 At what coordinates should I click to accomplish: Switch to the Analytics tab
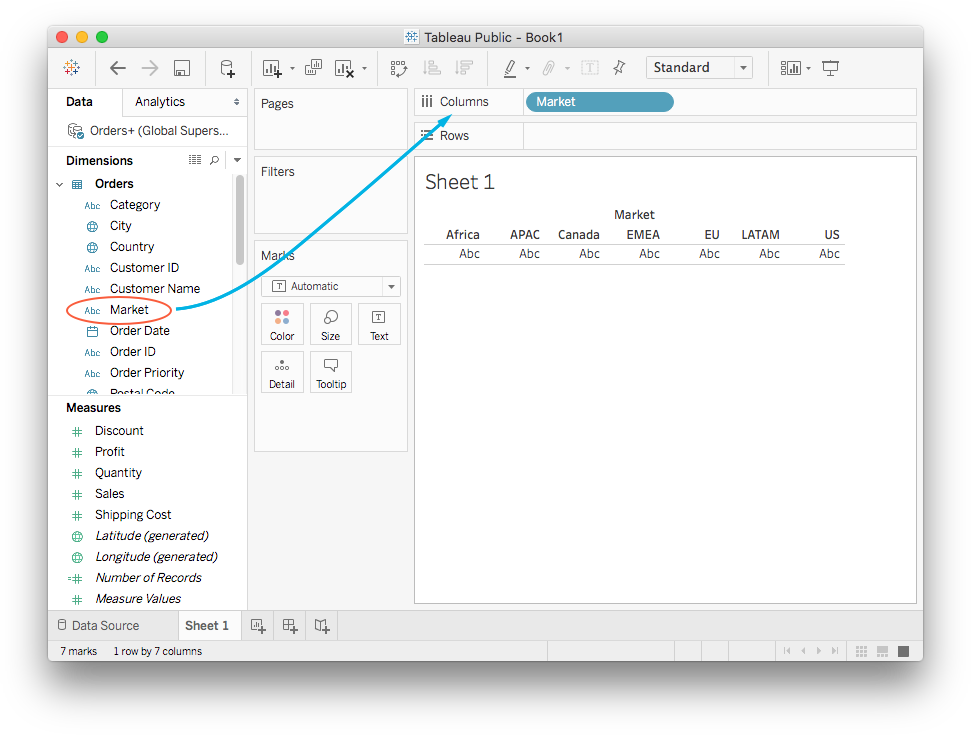[x=160, y=102]
